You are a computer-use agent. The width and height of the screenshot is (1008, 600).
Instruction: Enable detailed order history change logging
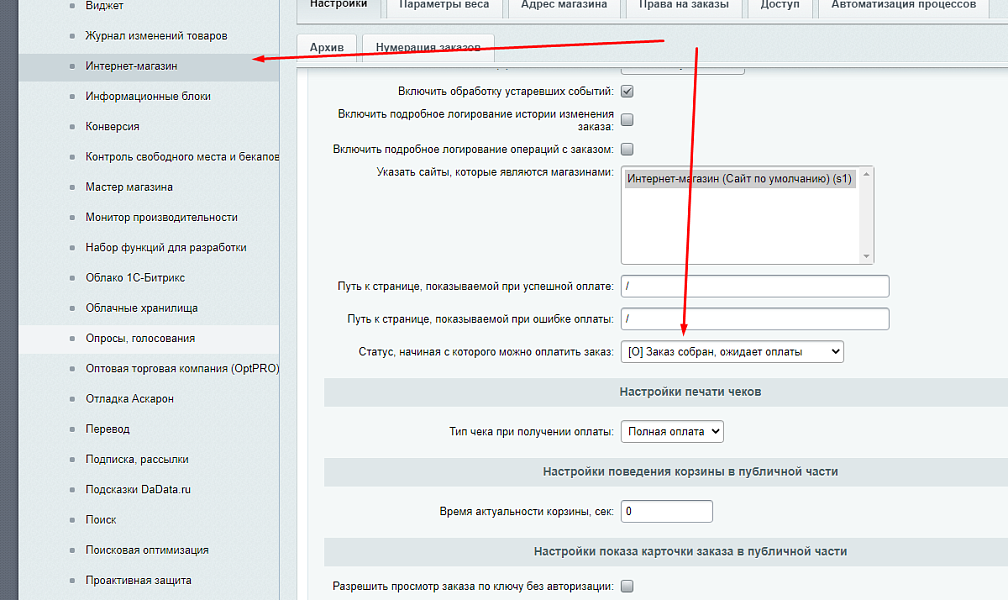click(x=628, y=120)
